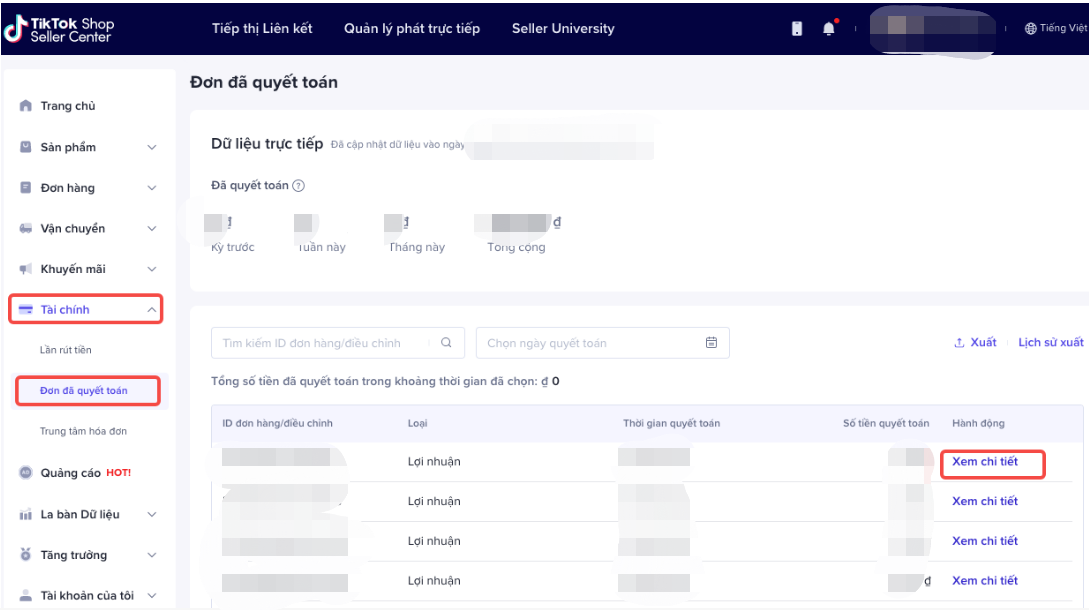Click the calendar icon in date field
Screen dimensions: 1089x610
point(711,343)
